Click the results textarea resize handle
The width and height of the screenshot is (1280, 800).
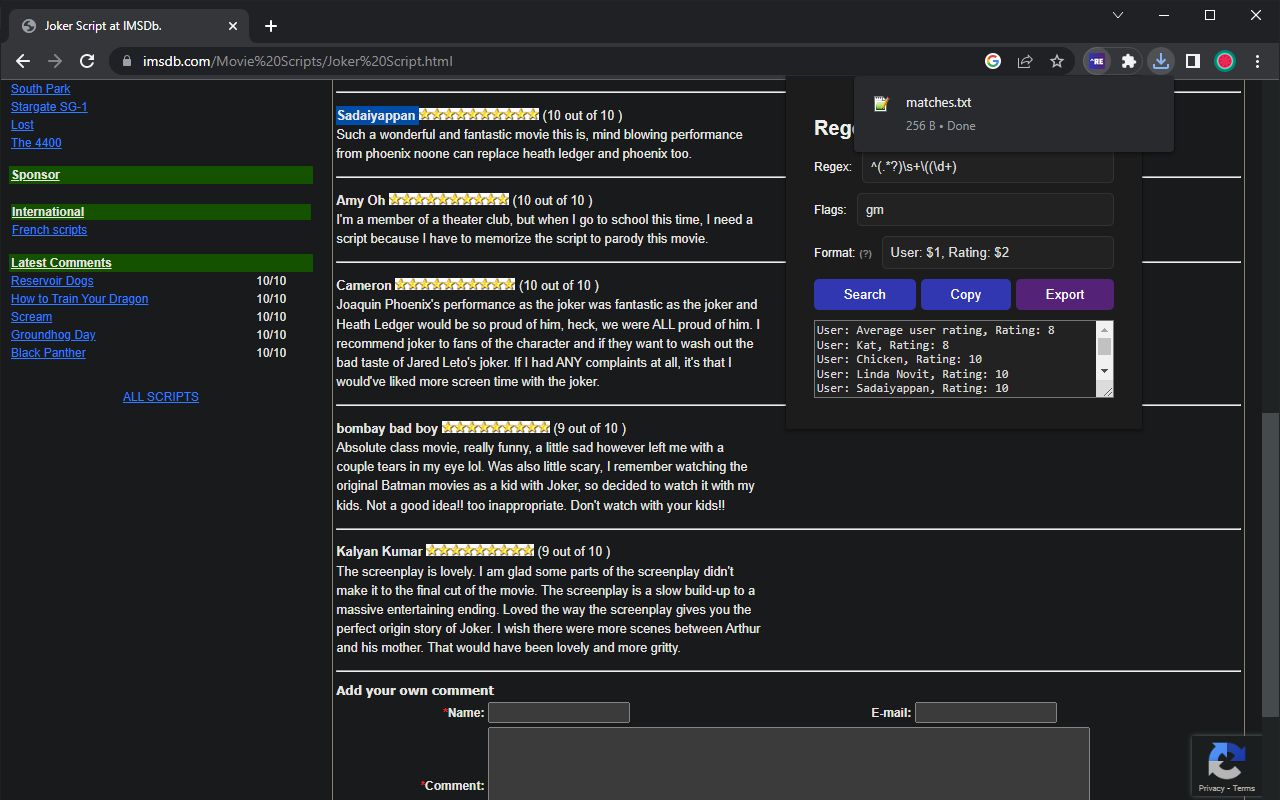tap(1107, 391)
